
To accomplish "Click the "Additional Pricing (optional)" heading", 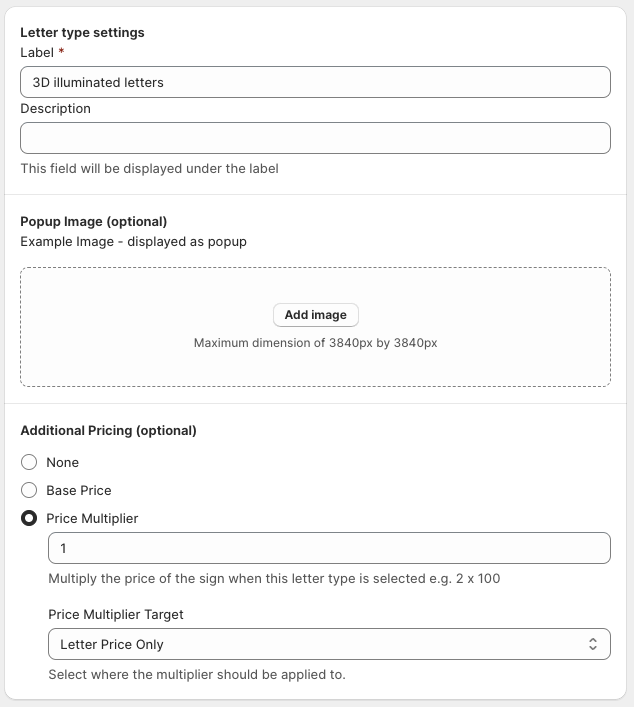I will coord(108,431).
